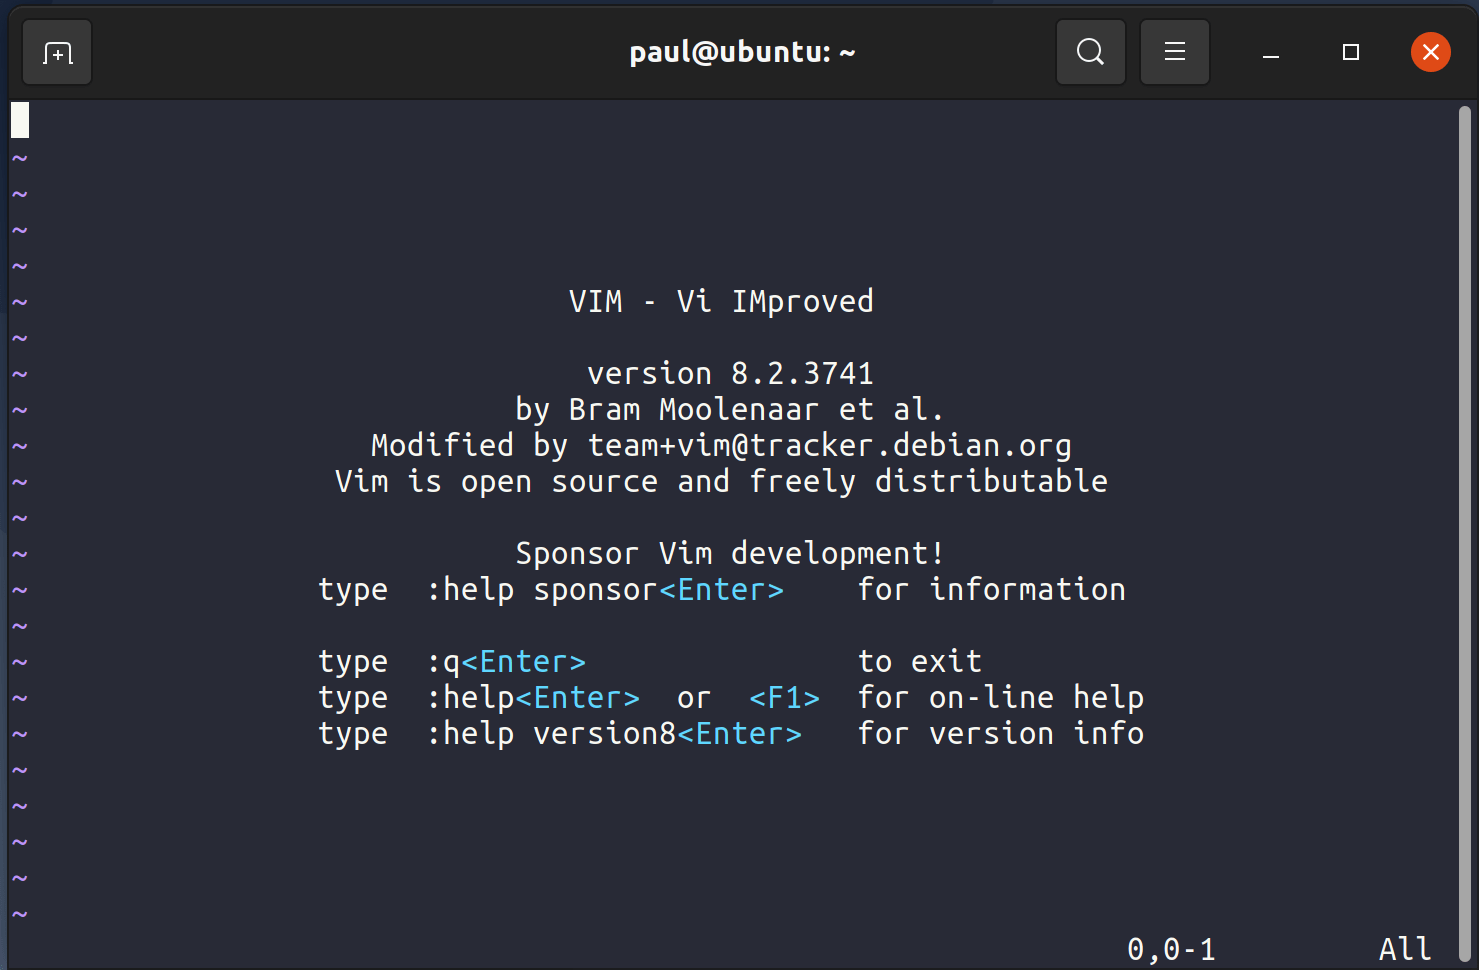Click the Sponsor Vim development line
Screen dimensions: 1479x970
click(729, 552)
